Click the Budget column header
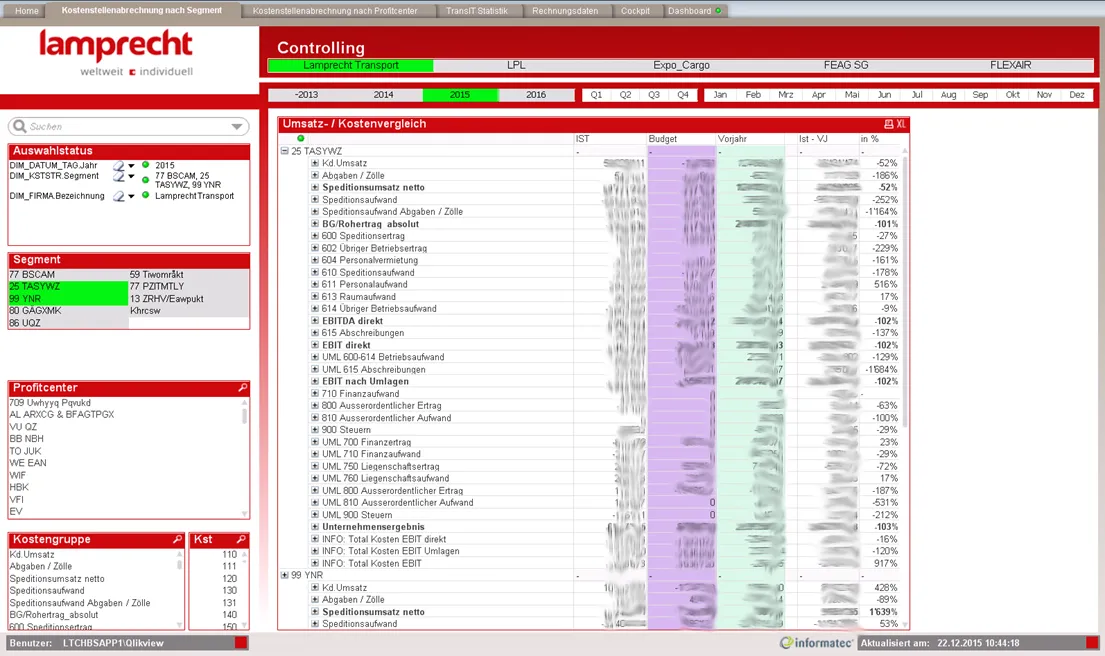The height and width of the screenshot is (656, 1105). 681,139
